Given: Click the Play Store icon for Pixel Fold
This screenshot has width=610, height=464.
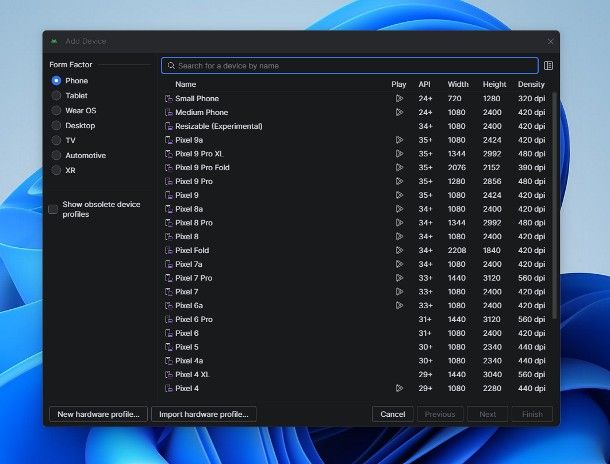Looking at the screenshot, I should pyautogui.click(x=399, y=250).
